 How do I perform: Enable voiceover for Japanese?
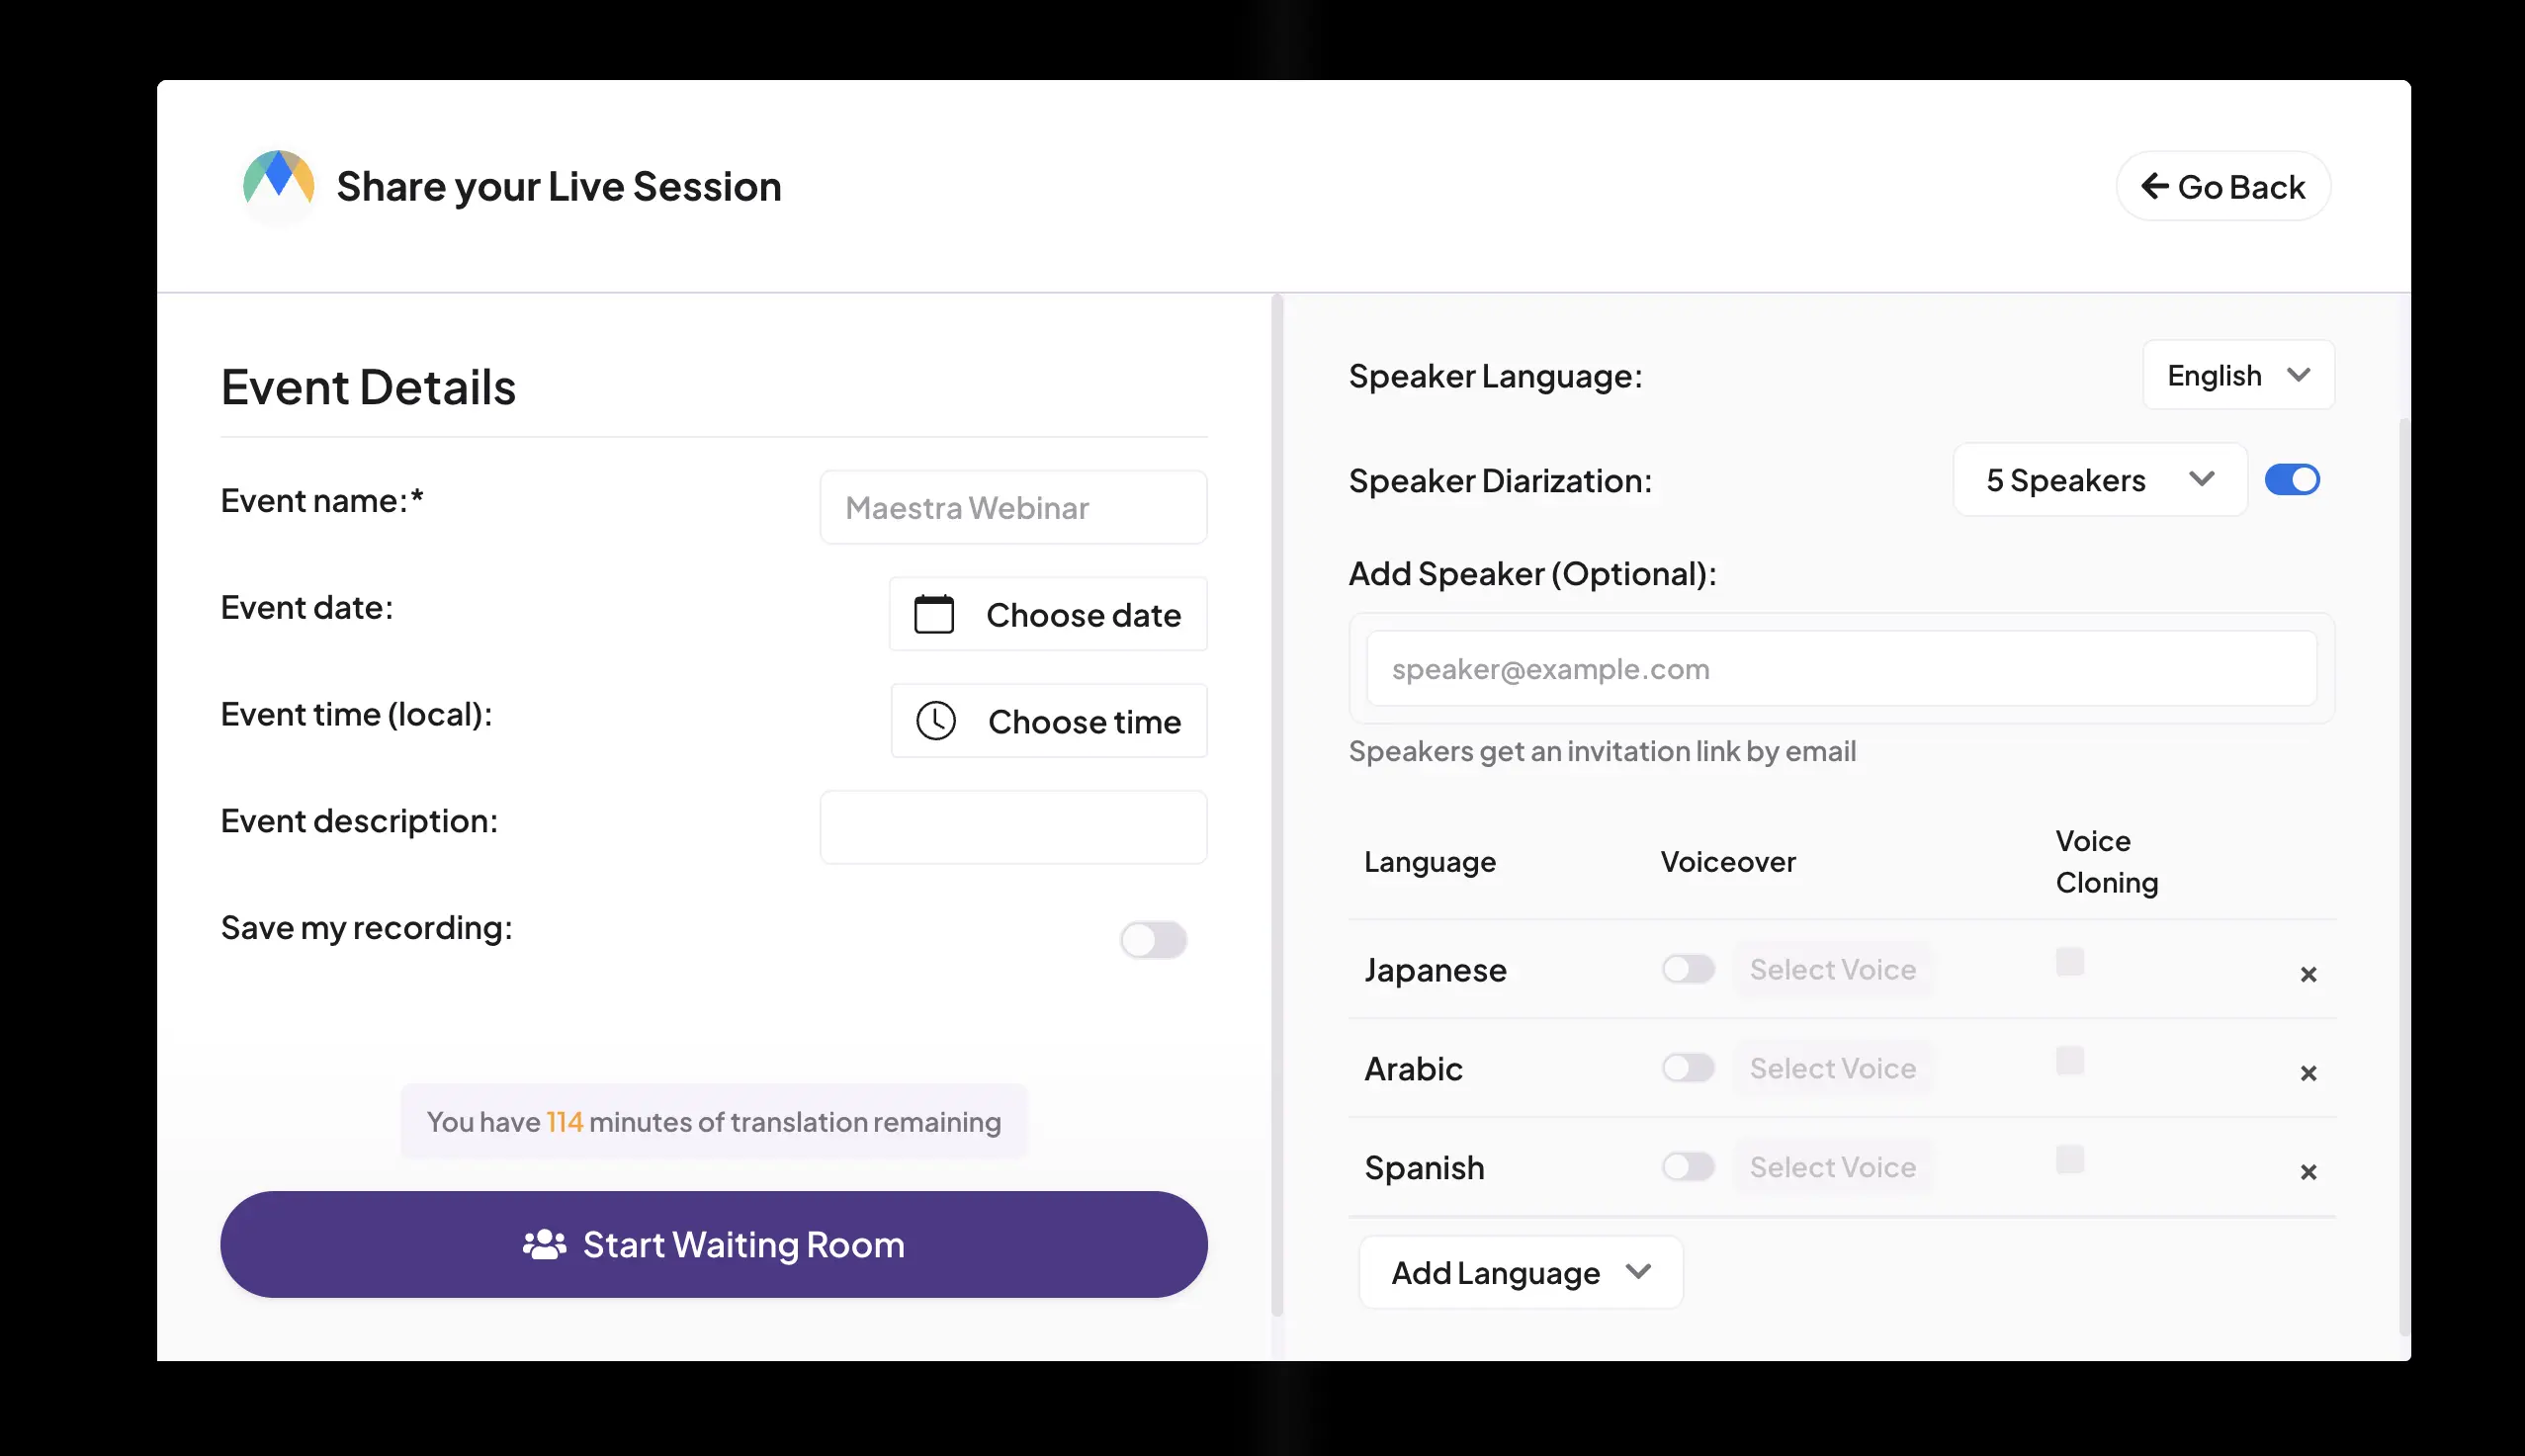point(1687,968)
